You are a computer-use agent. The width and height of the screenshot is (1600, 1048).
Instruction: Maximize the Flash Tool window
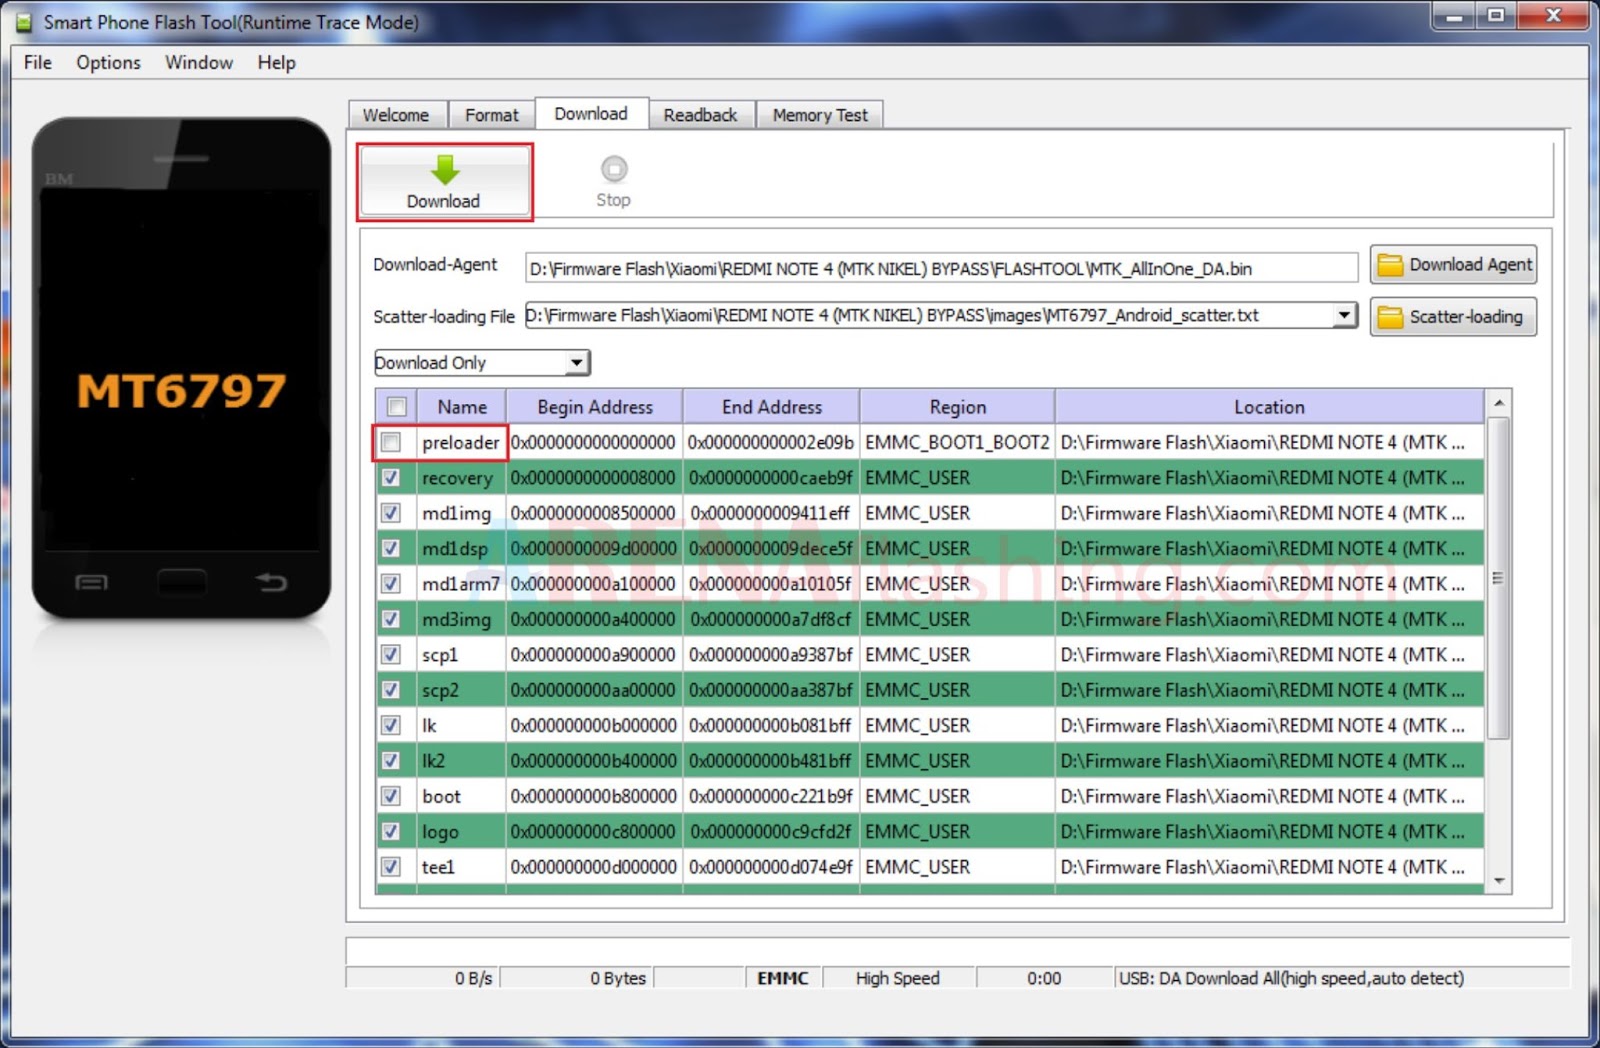point(1496,15)
